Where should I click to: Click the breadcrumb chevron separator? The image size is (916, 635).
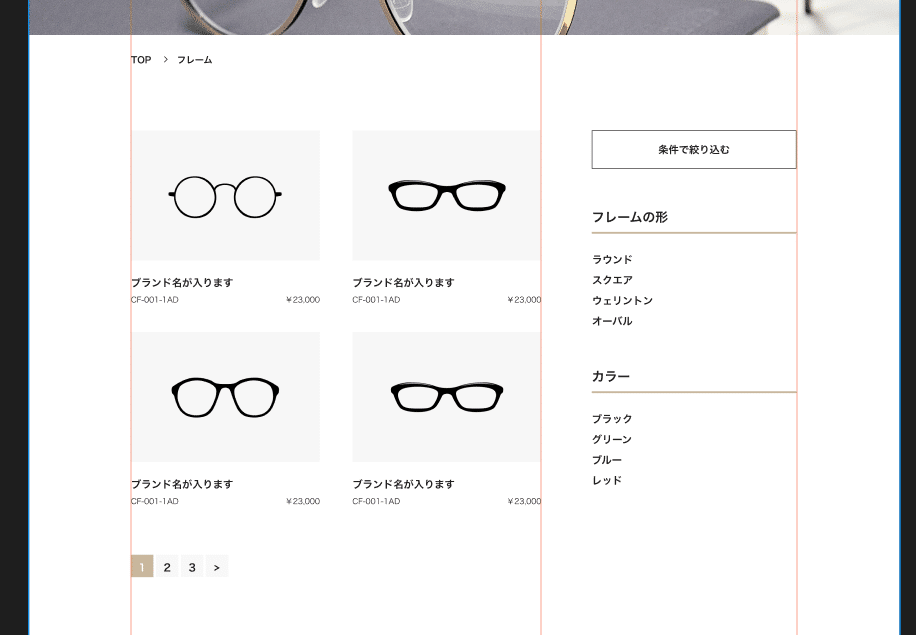tap(166, 60)
